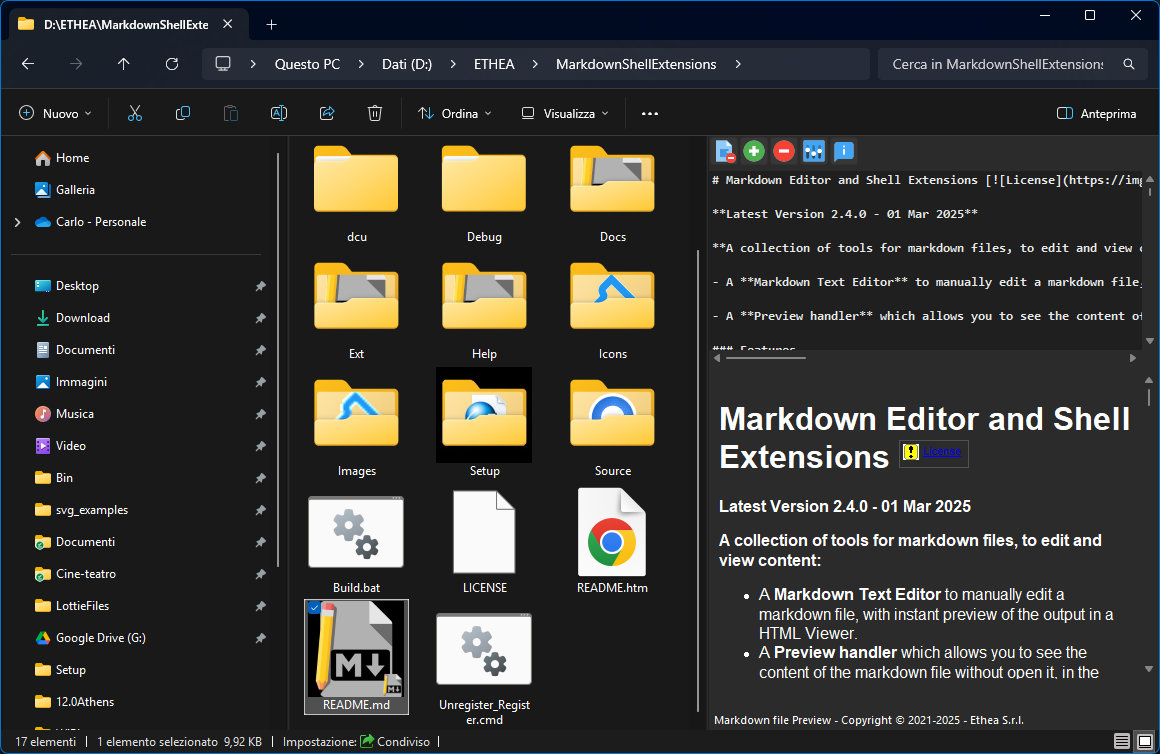Open the Nuovo dropdown menu

(55, 113)
